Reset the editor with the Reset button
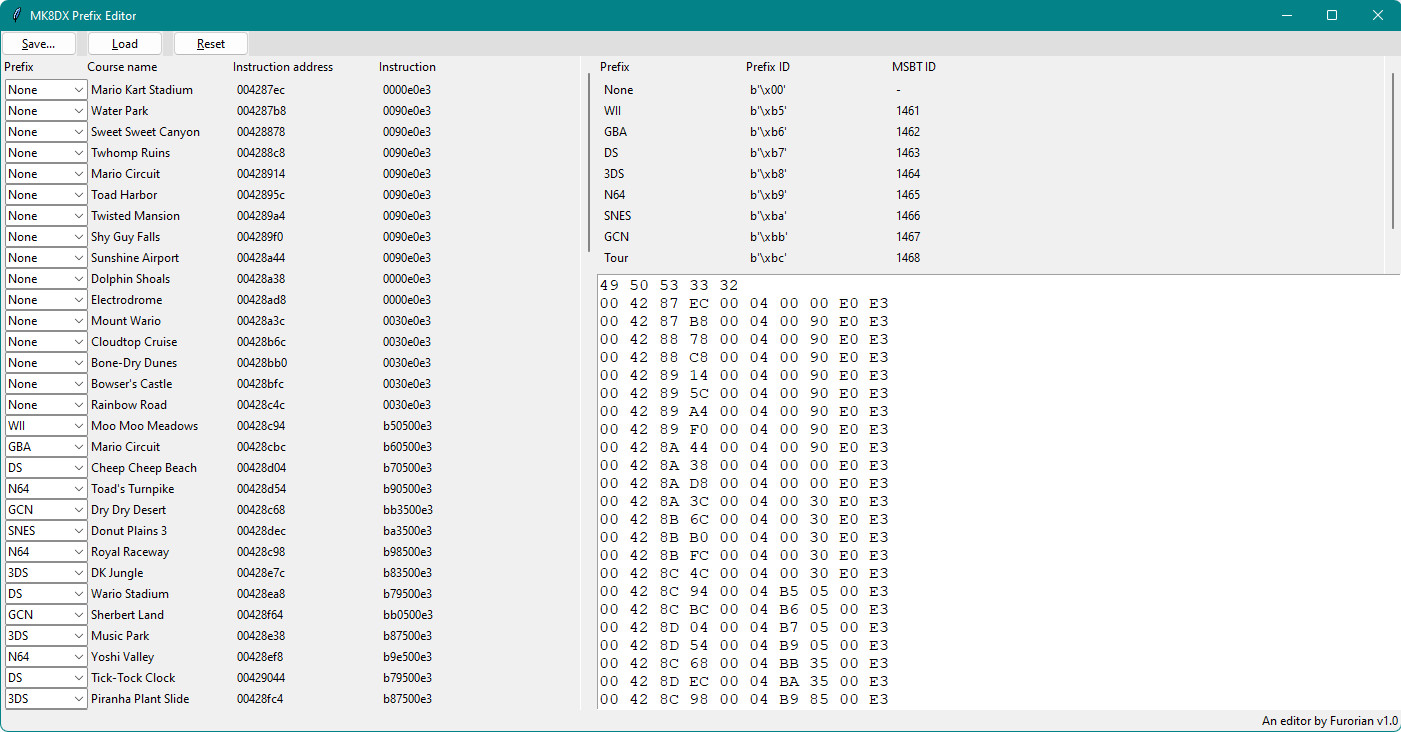The height and width of the screenshot is (732, 1401). point(211,44)
